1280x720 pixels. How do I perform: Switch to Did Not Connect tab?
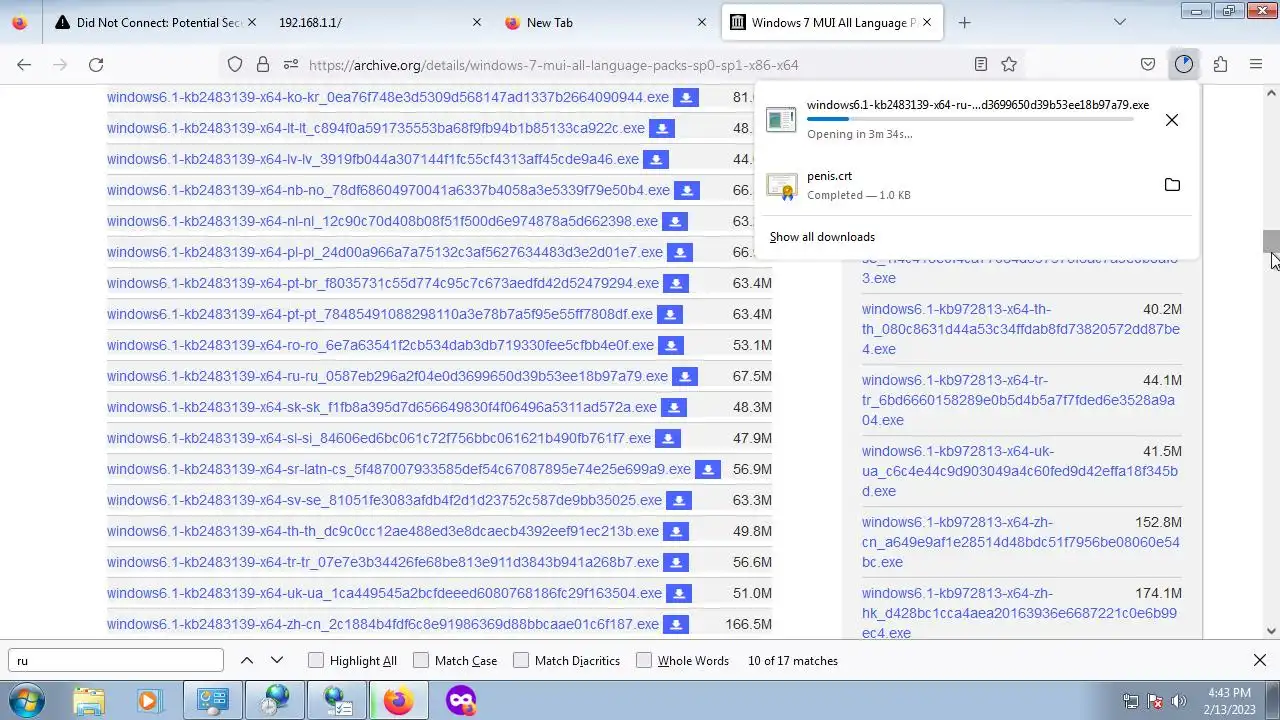158,22
